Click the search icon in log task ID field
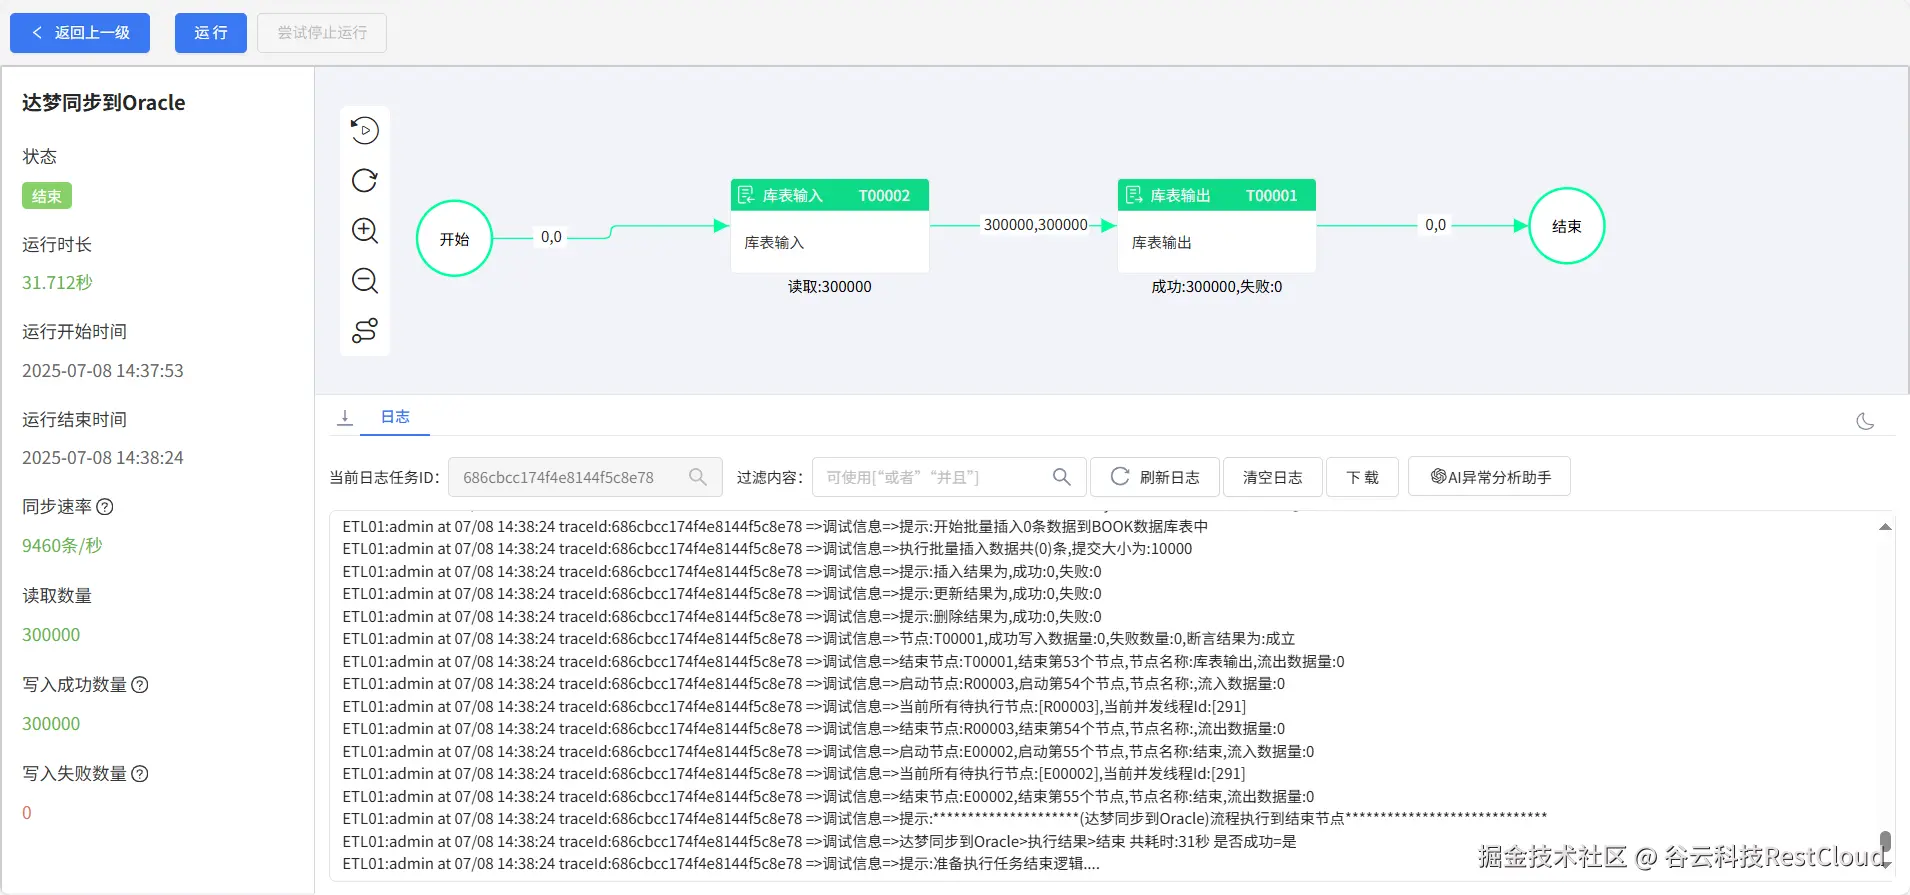This screenshot has height=895, width=1910. (698, 477)
